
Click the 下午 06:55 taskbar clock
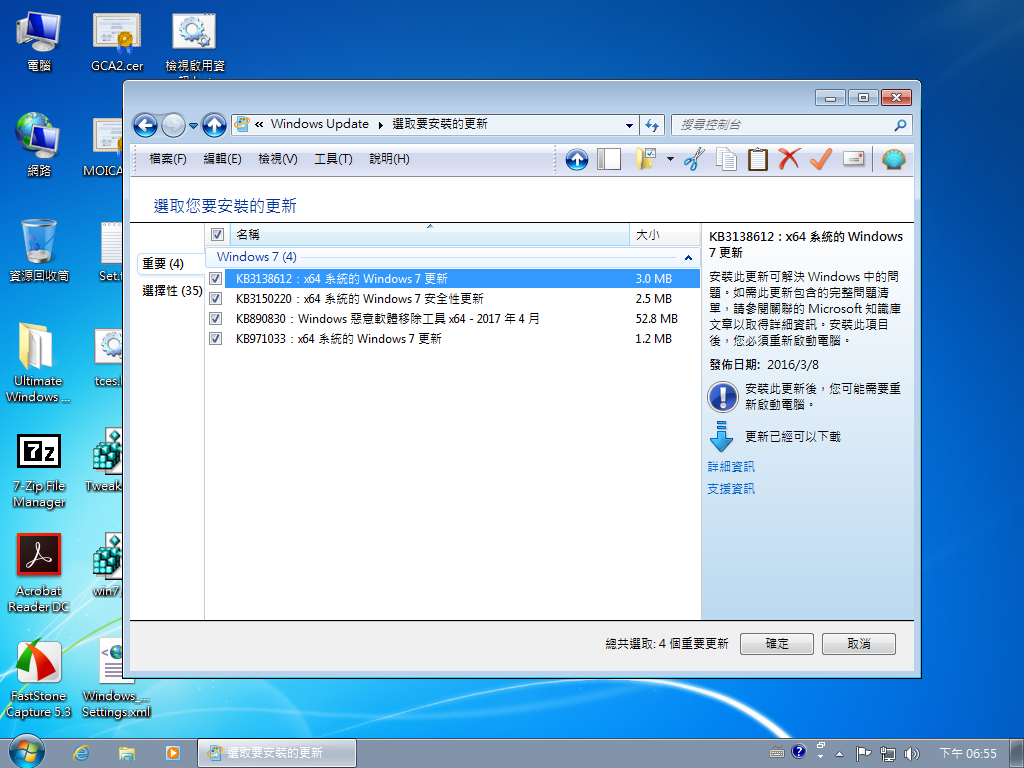coord(968,754)
